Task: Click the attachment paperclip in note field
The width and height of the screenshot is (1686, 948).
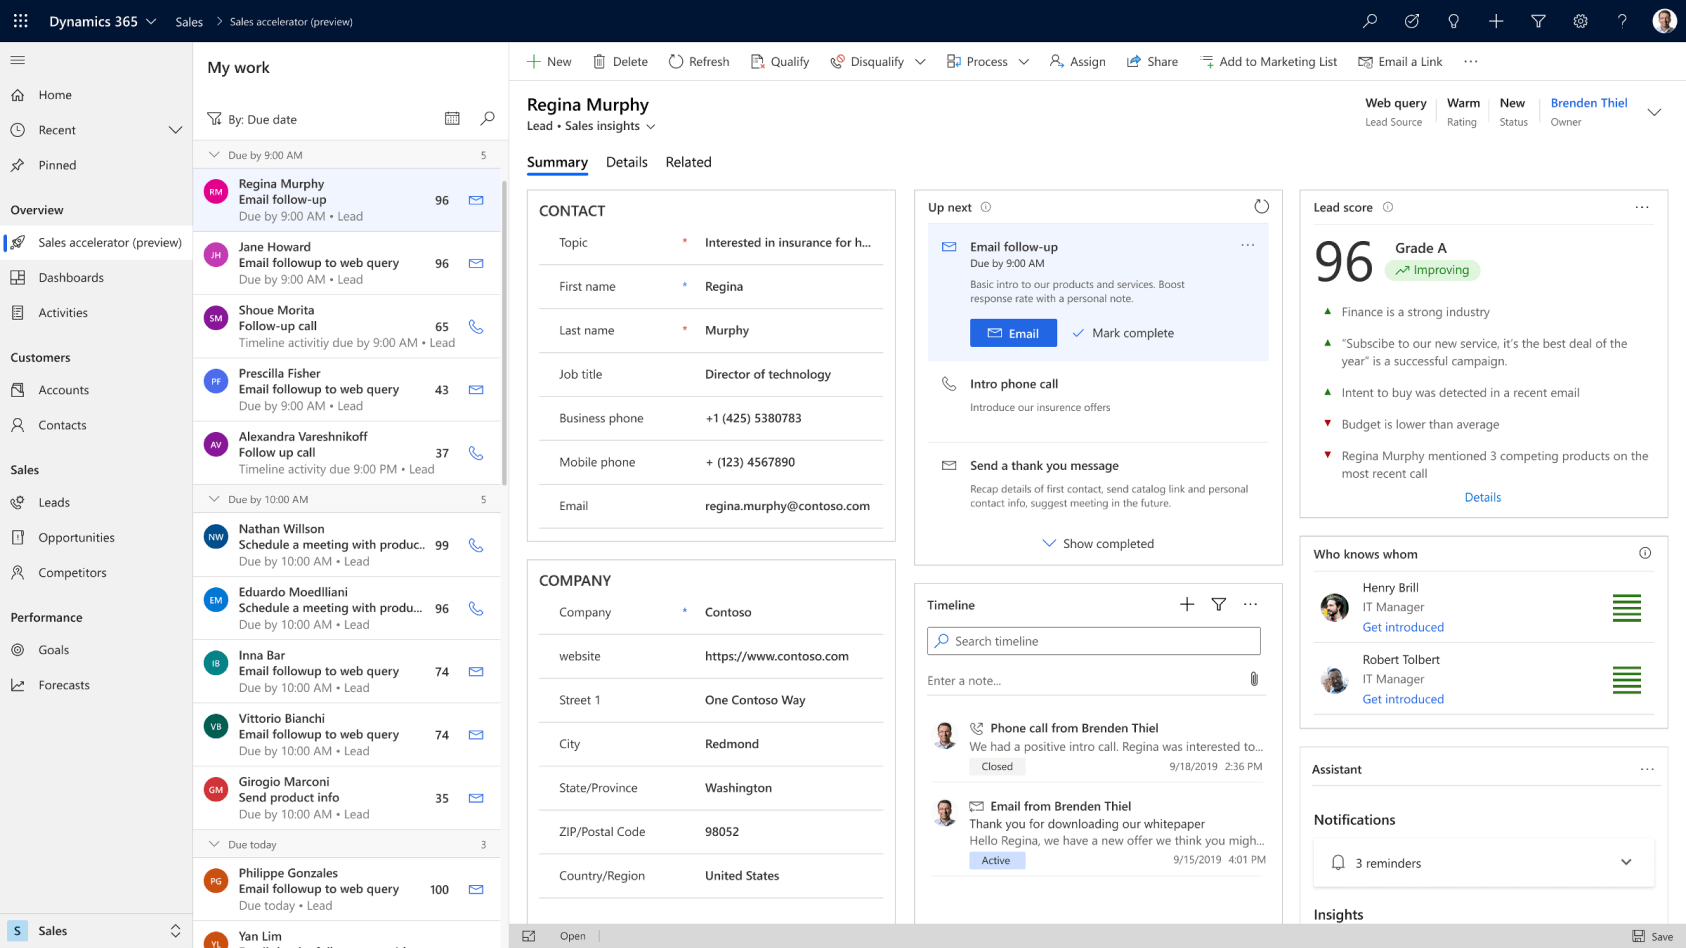Action: tap(1254, 680)
